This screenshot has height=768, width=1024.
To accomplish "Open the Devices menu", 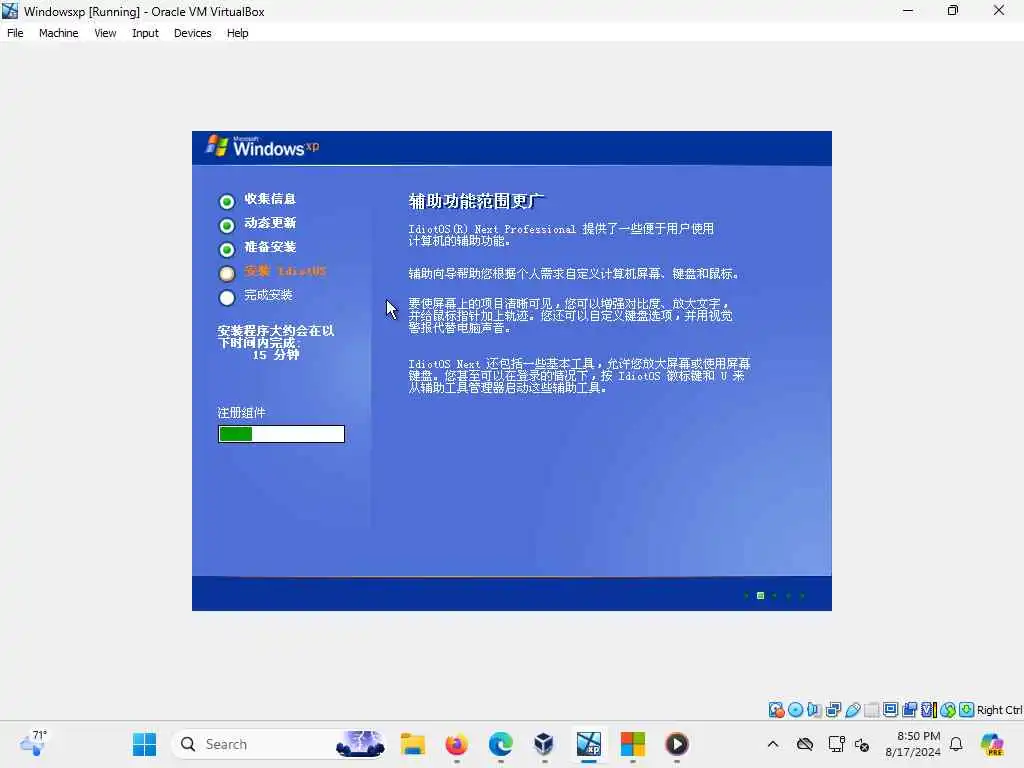I will (x=192, y=33).
